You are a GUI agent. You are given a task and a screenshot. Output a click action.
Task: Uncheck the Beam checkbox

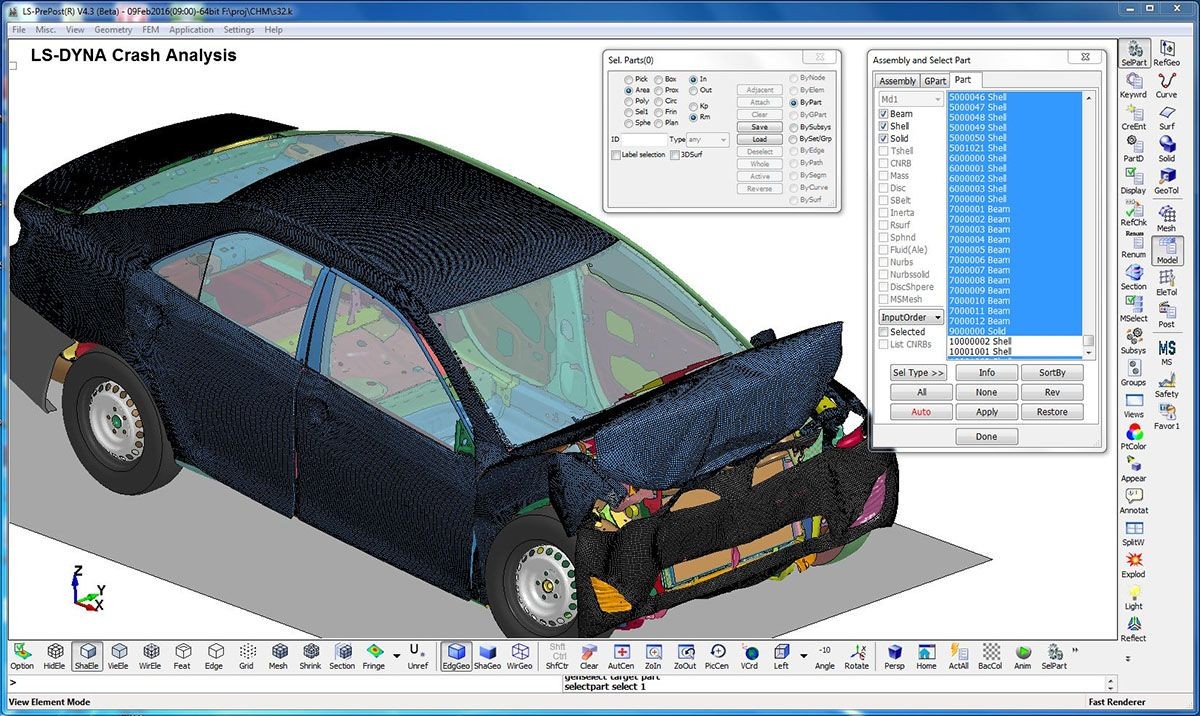883,114
